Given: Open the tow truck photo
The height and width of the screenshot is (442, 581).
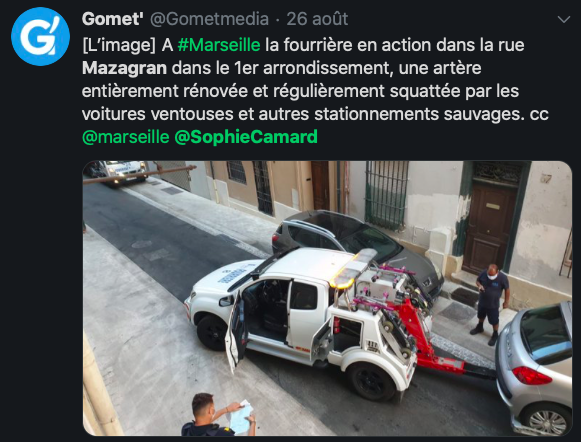Looking at the screenshot, I should click(x=327, y=298).
